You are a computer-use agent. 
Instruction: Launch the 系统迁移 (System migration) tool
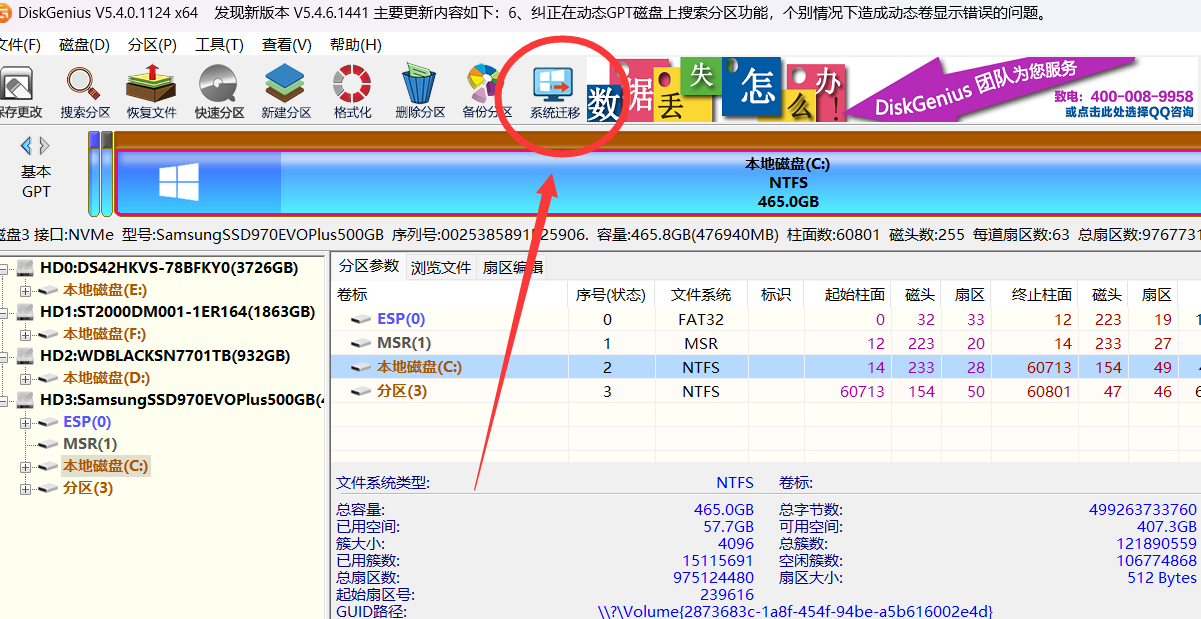(x=553, y=85)
